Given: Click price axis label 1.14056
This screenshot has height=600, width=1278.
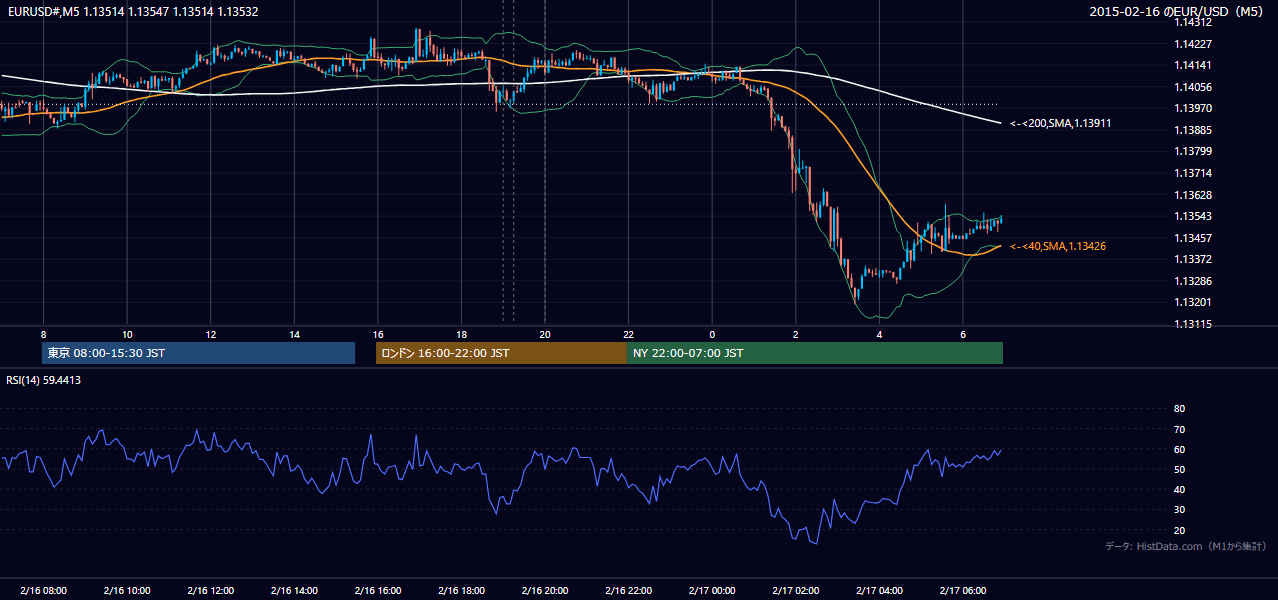Looking at the screenshot, I should click(1193, 87).
